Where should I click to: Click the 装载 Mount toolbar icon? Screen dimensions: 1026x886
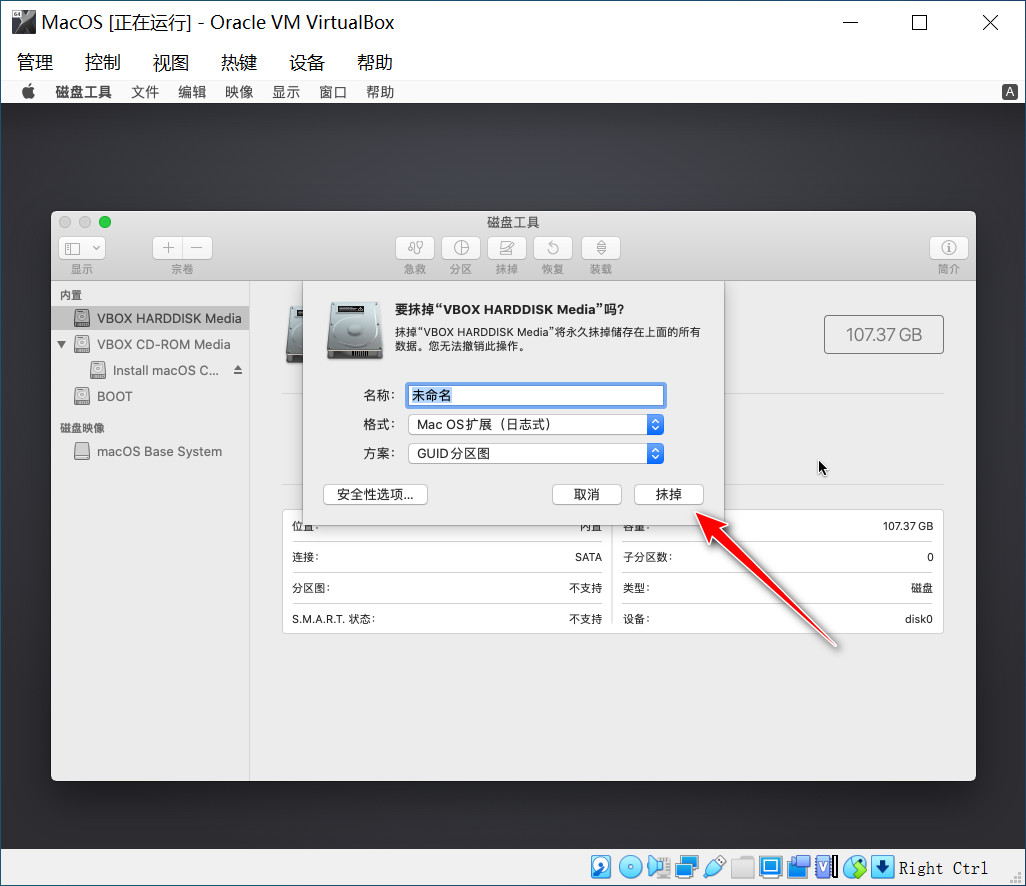601,248
